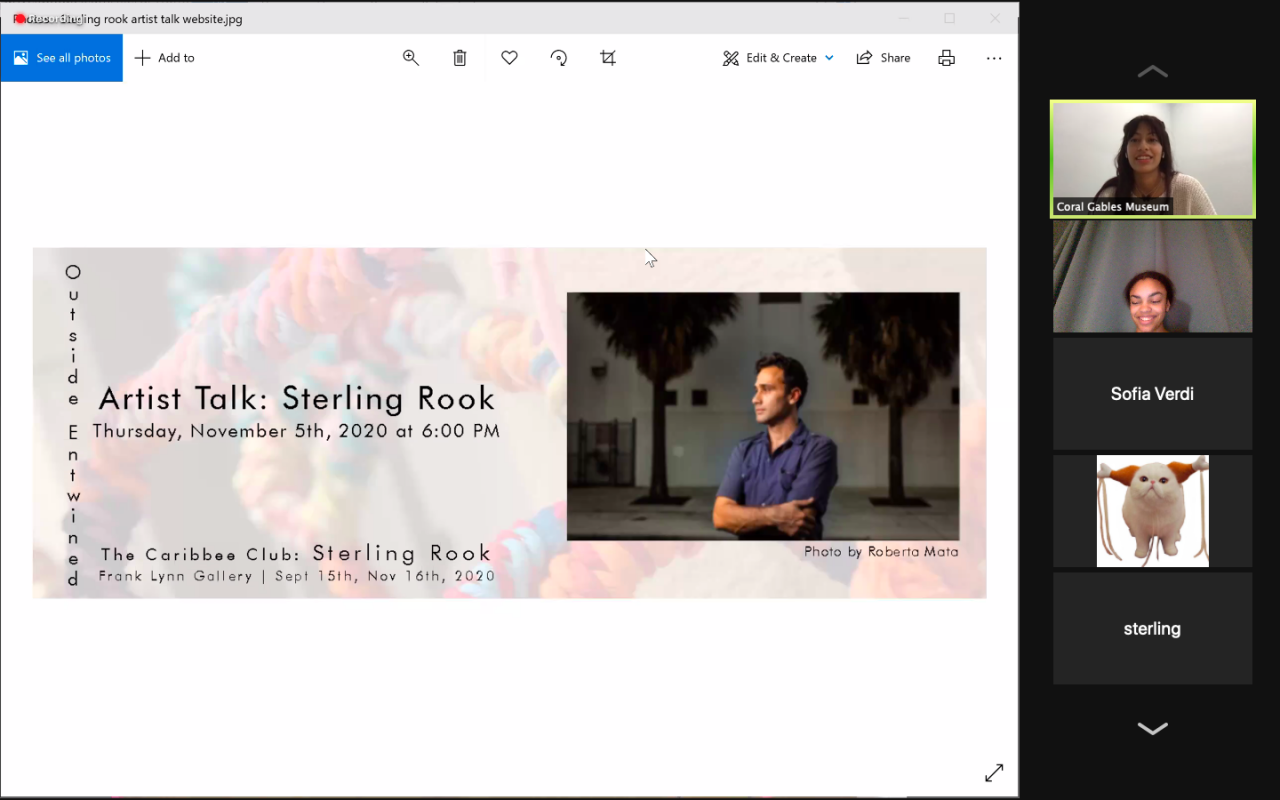Screen dimensions: 1280x800
Task: Click the artist portrait photo in banner
Action: pyautogui.click(x=762, y=416)
